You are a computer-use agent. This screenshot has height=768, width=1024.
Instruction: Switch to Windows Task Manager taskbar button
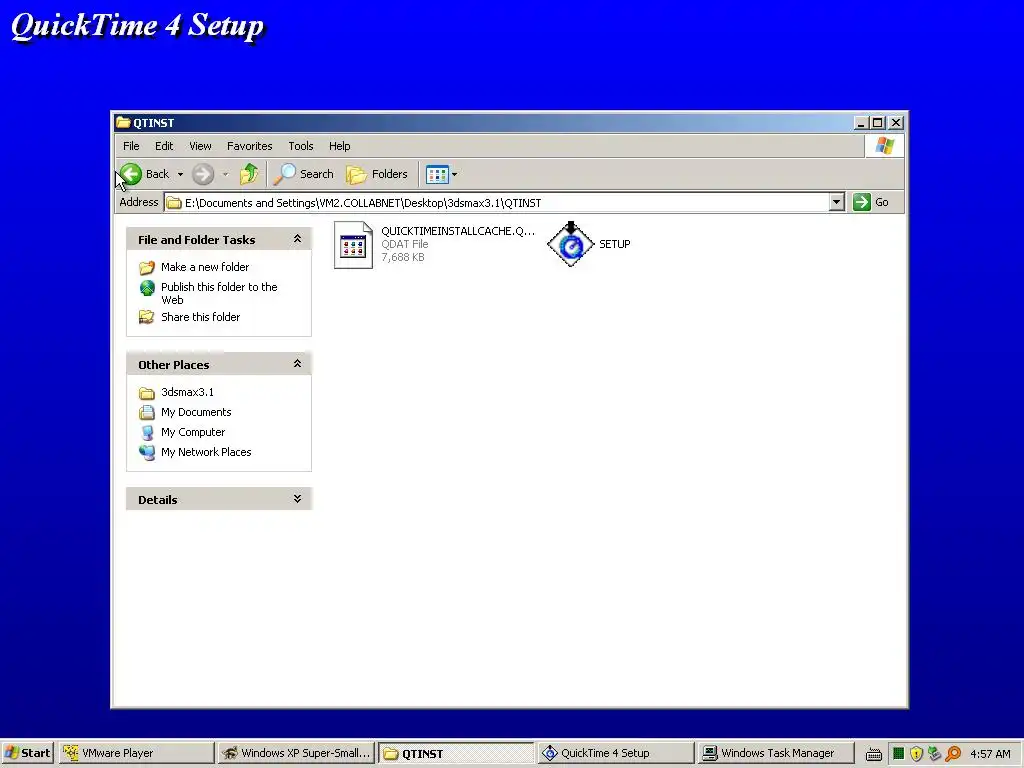[776, 753]
